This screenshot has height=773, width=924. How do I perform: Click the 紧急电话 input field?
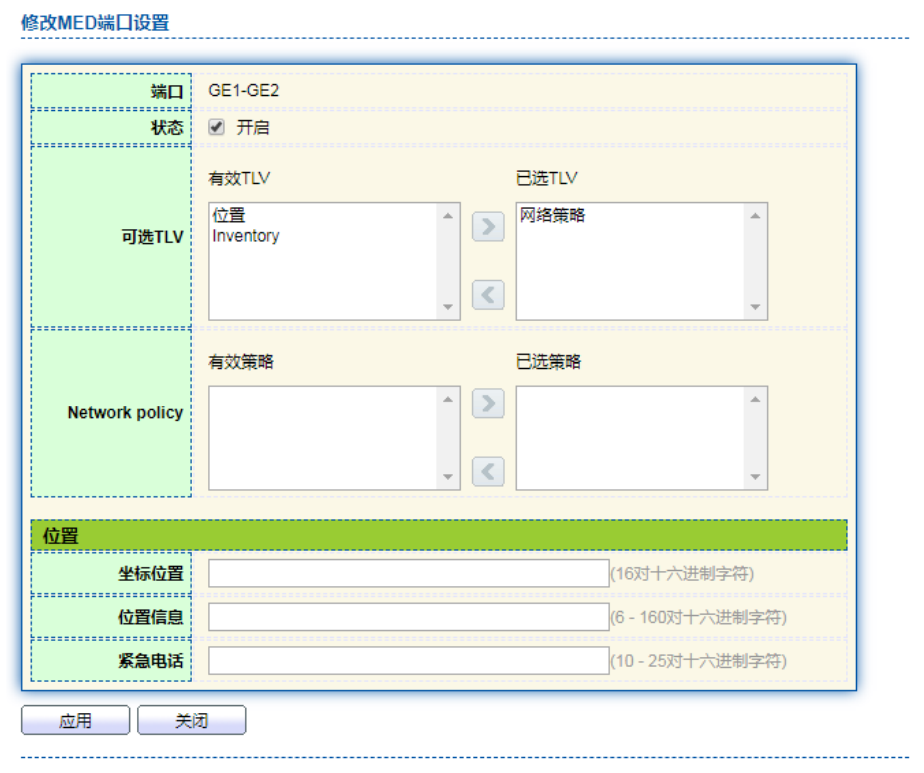[408, 660]
